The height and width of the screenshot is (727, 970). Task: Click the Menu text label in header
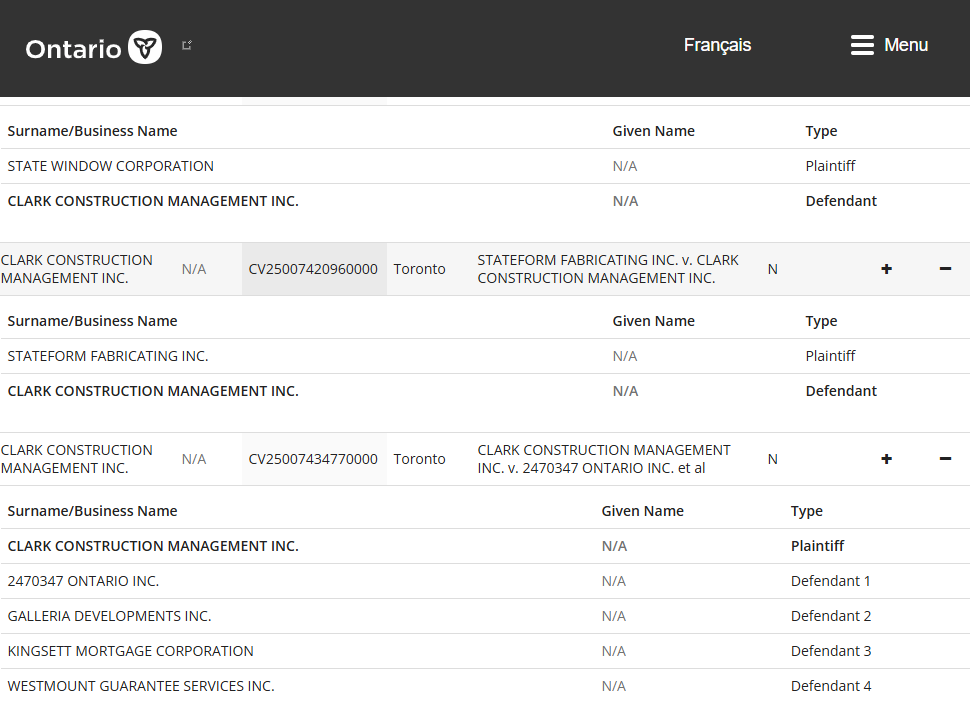(906, 45)
